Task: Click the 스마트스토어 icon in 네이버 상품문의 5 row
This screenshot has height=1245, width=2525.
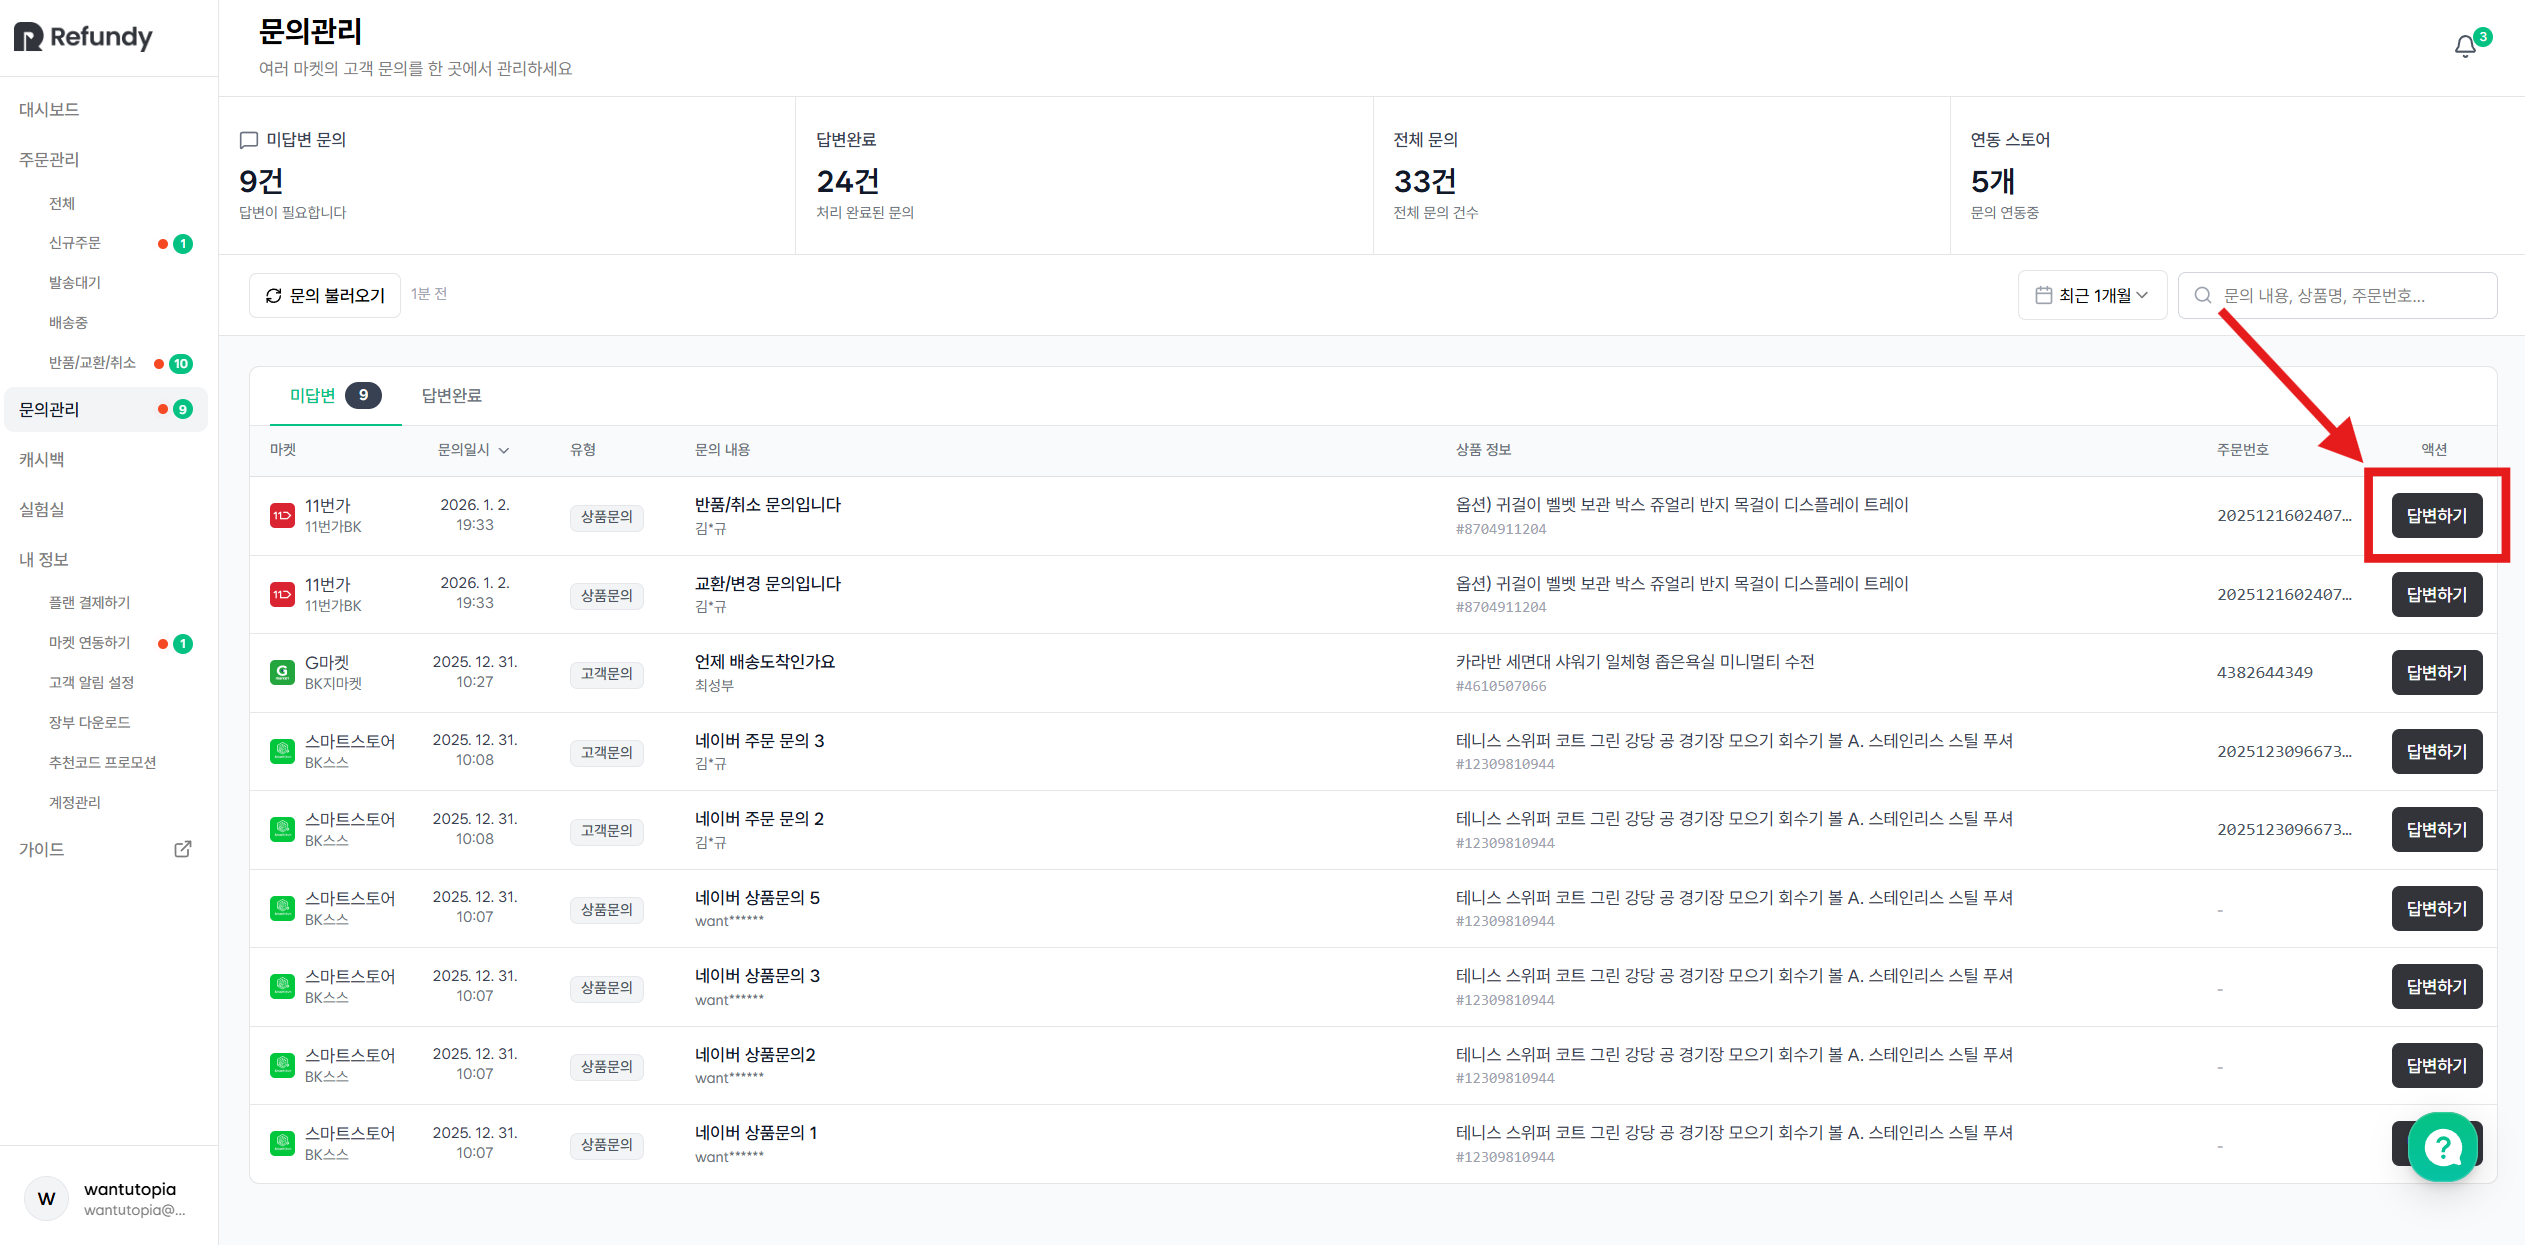Action: click(282, 908)
